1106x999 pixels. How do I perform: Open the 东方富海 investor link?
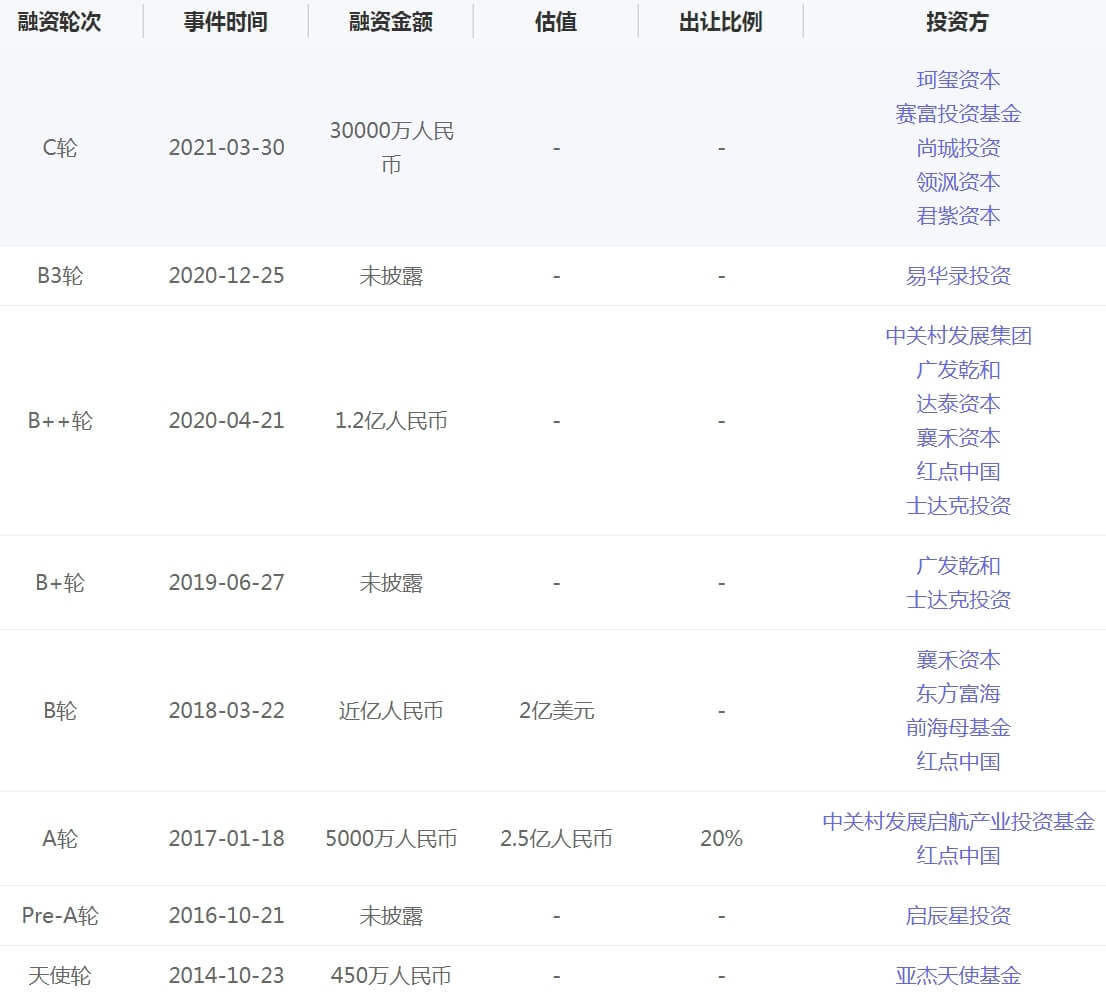(958, 694)
